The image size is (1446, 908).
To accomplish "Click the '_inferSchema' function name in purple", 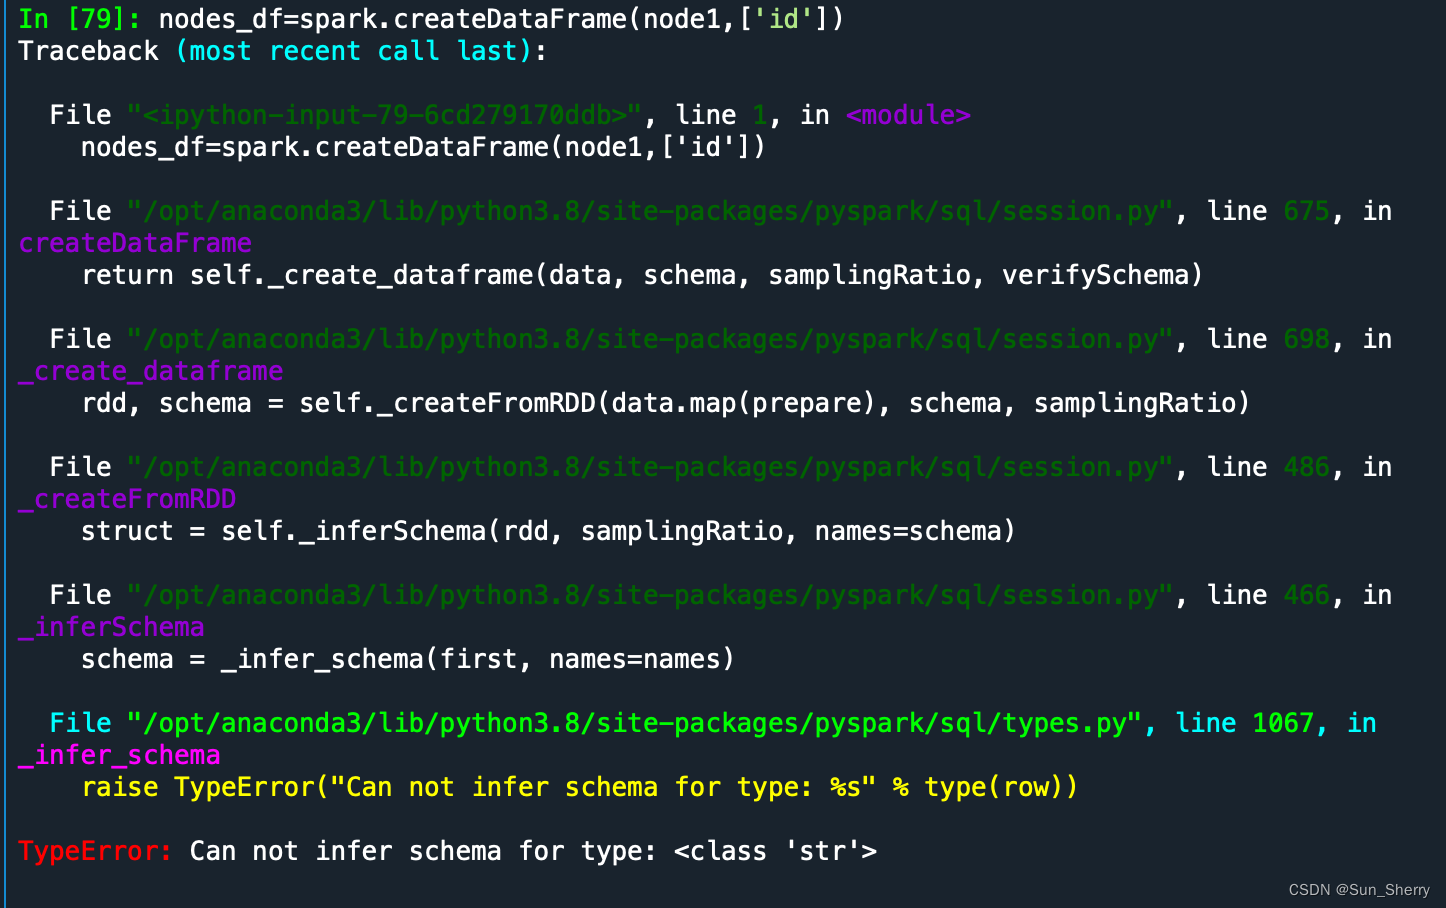I will [x=112, y=627].
